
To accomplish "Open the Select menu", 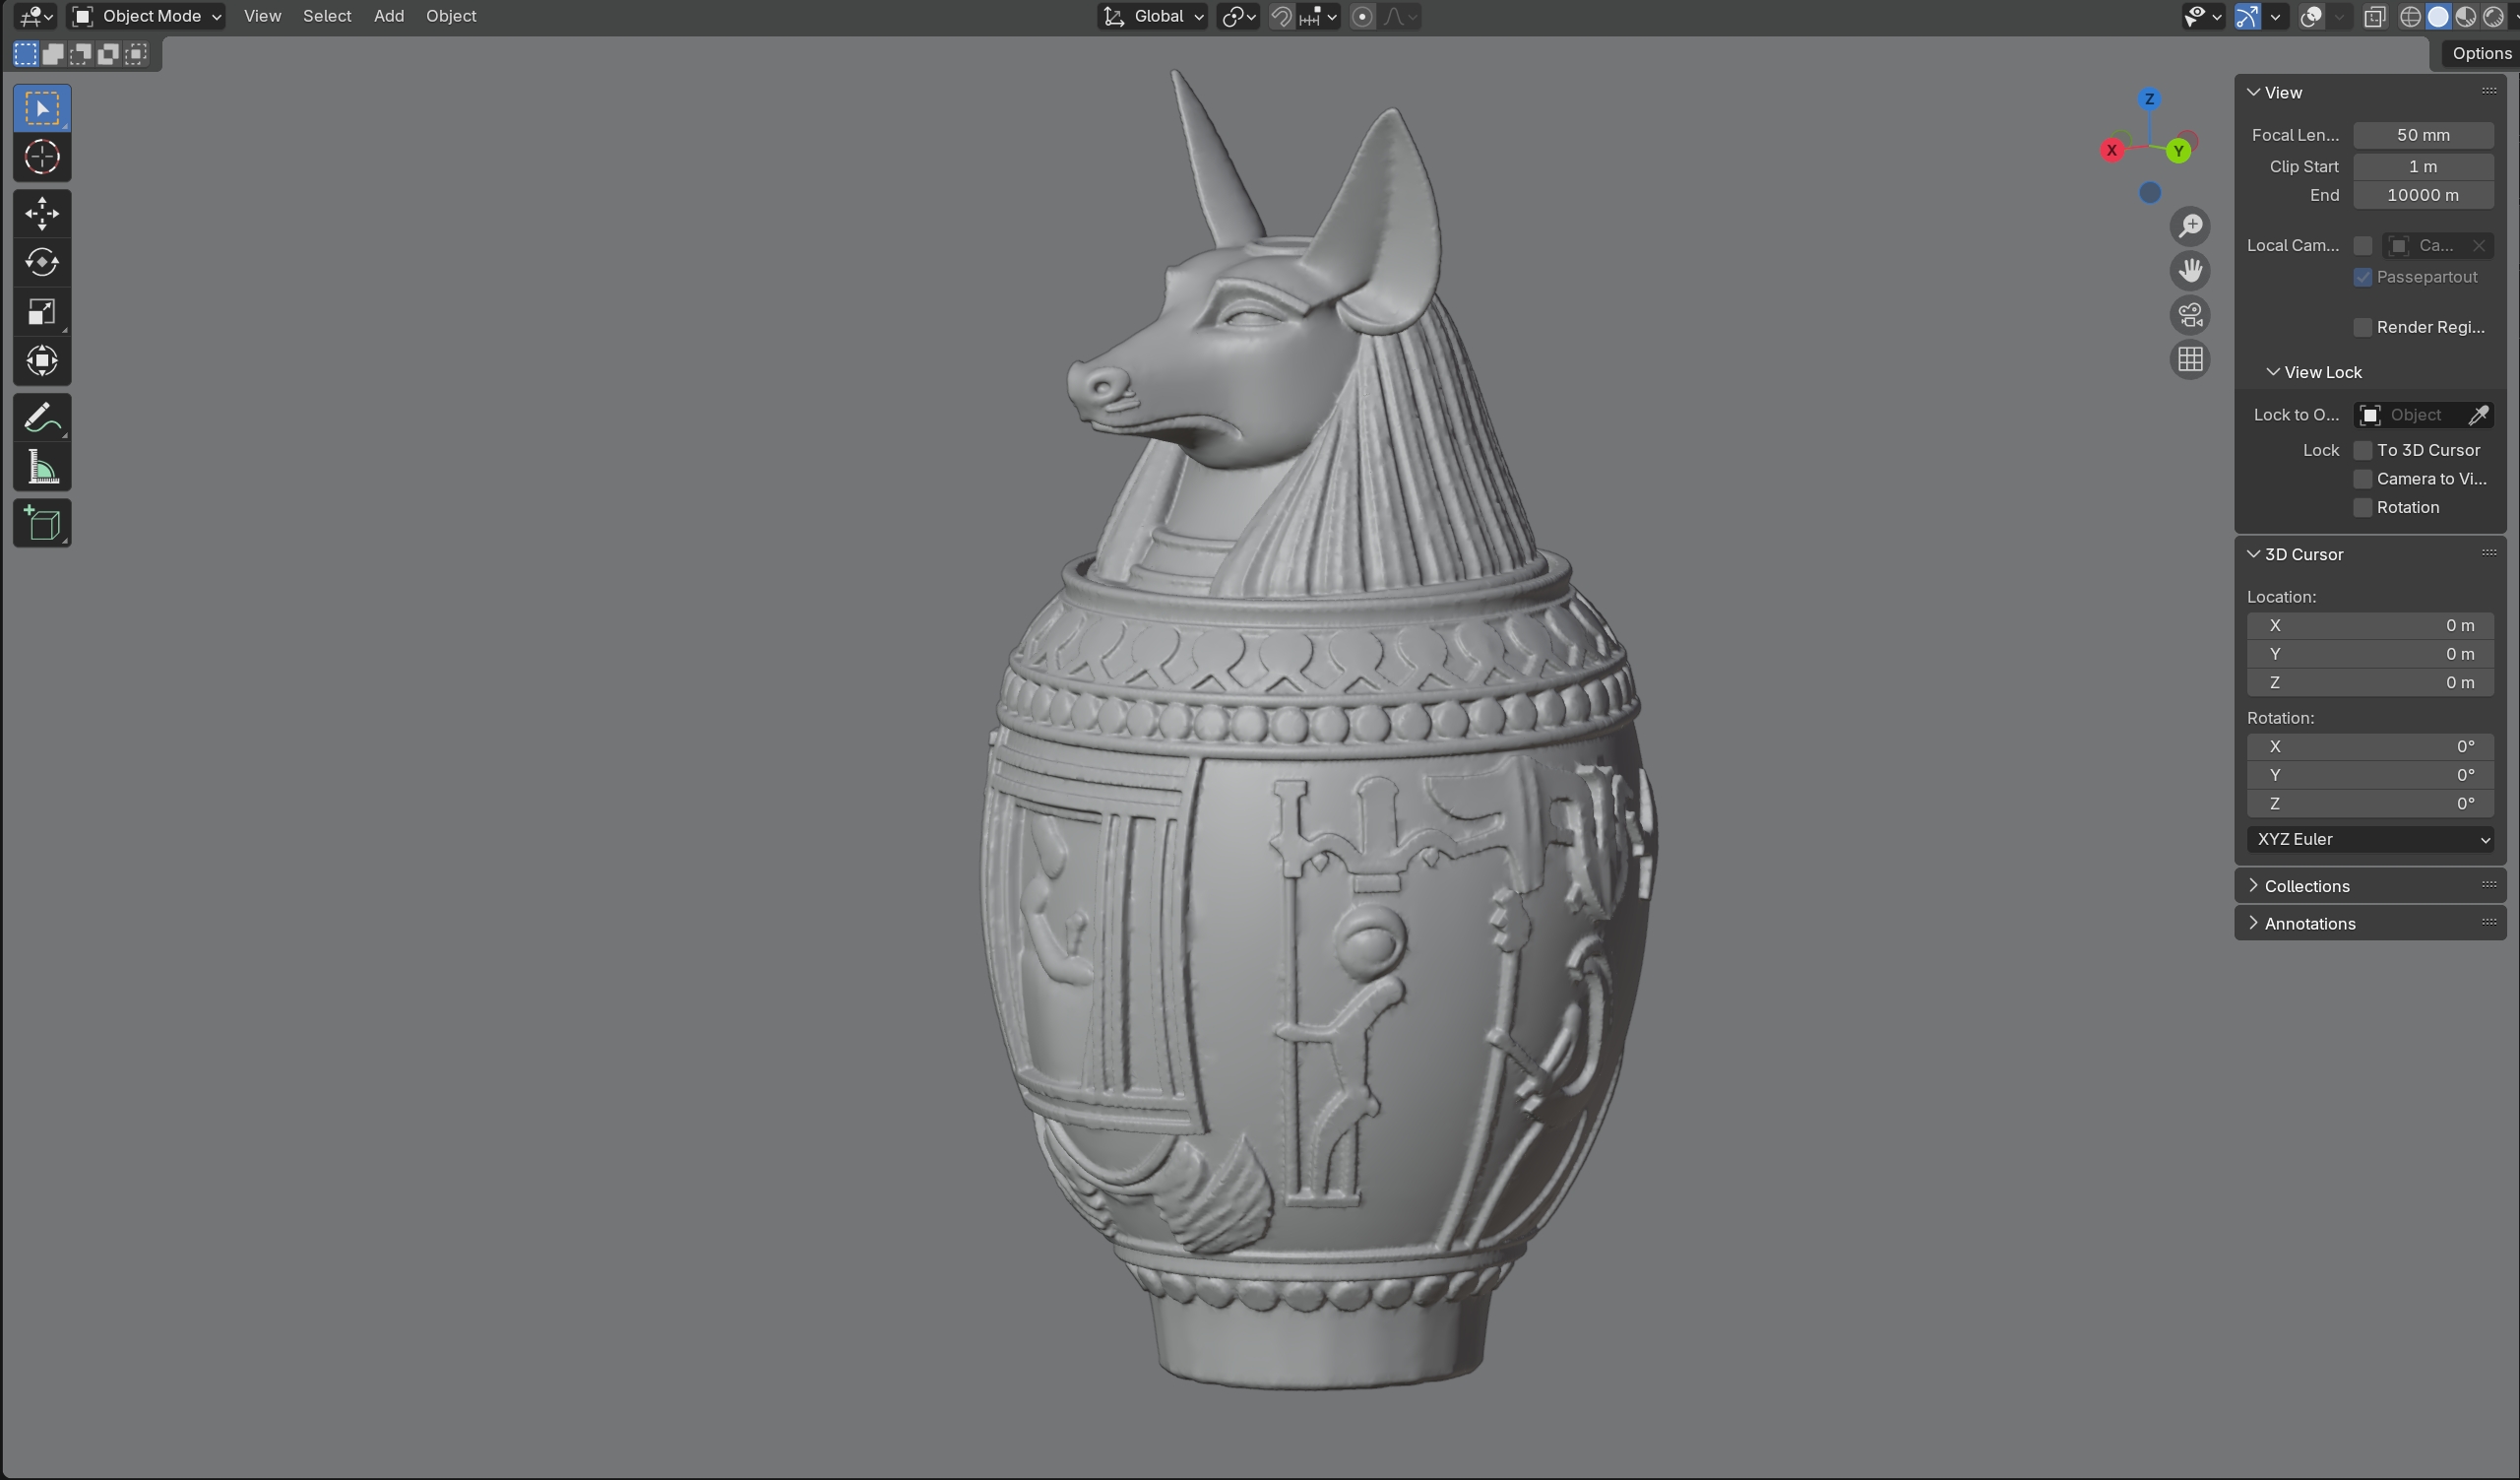I will tap(327, 16).
